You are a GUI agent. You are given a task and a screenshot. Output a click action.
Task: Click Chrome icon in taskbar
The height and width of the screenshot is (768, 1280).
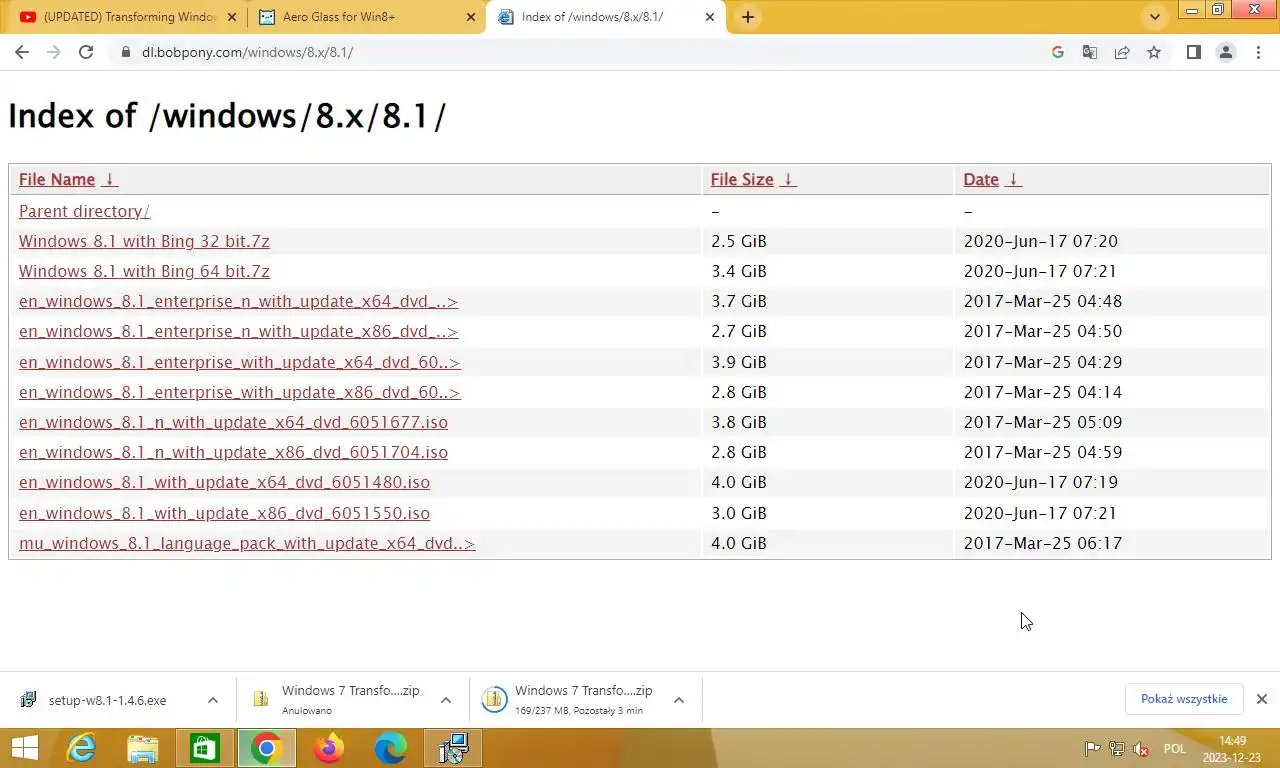[x=267, y=748]
